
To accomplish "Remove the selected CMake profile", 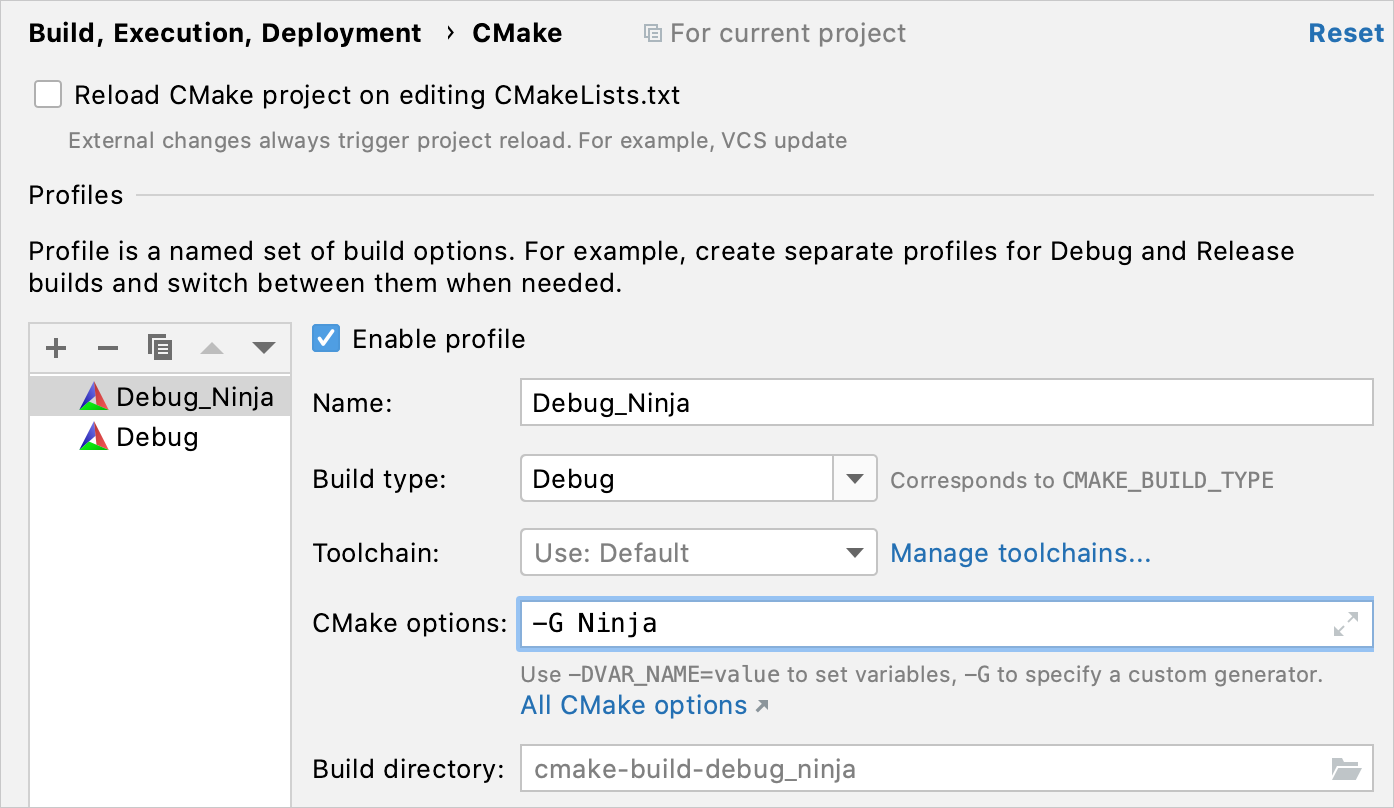I will pos(108,348).
